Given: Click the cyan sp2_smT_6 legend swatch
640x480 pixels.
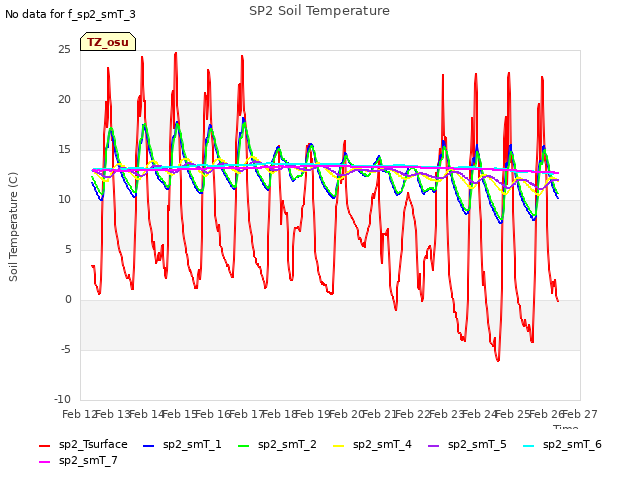Looking at the screenshot, I should point(529,446).
